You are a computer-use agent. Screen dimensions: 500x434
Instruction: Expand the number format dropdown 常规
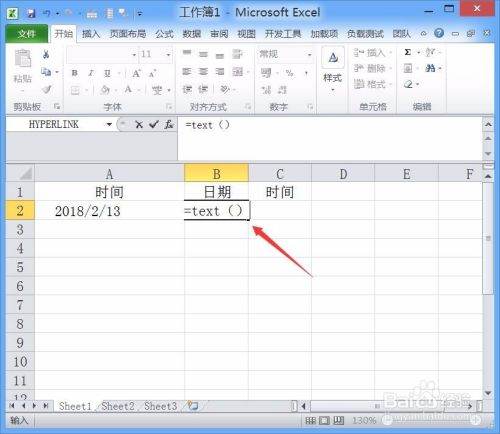[x=309, y=54]
